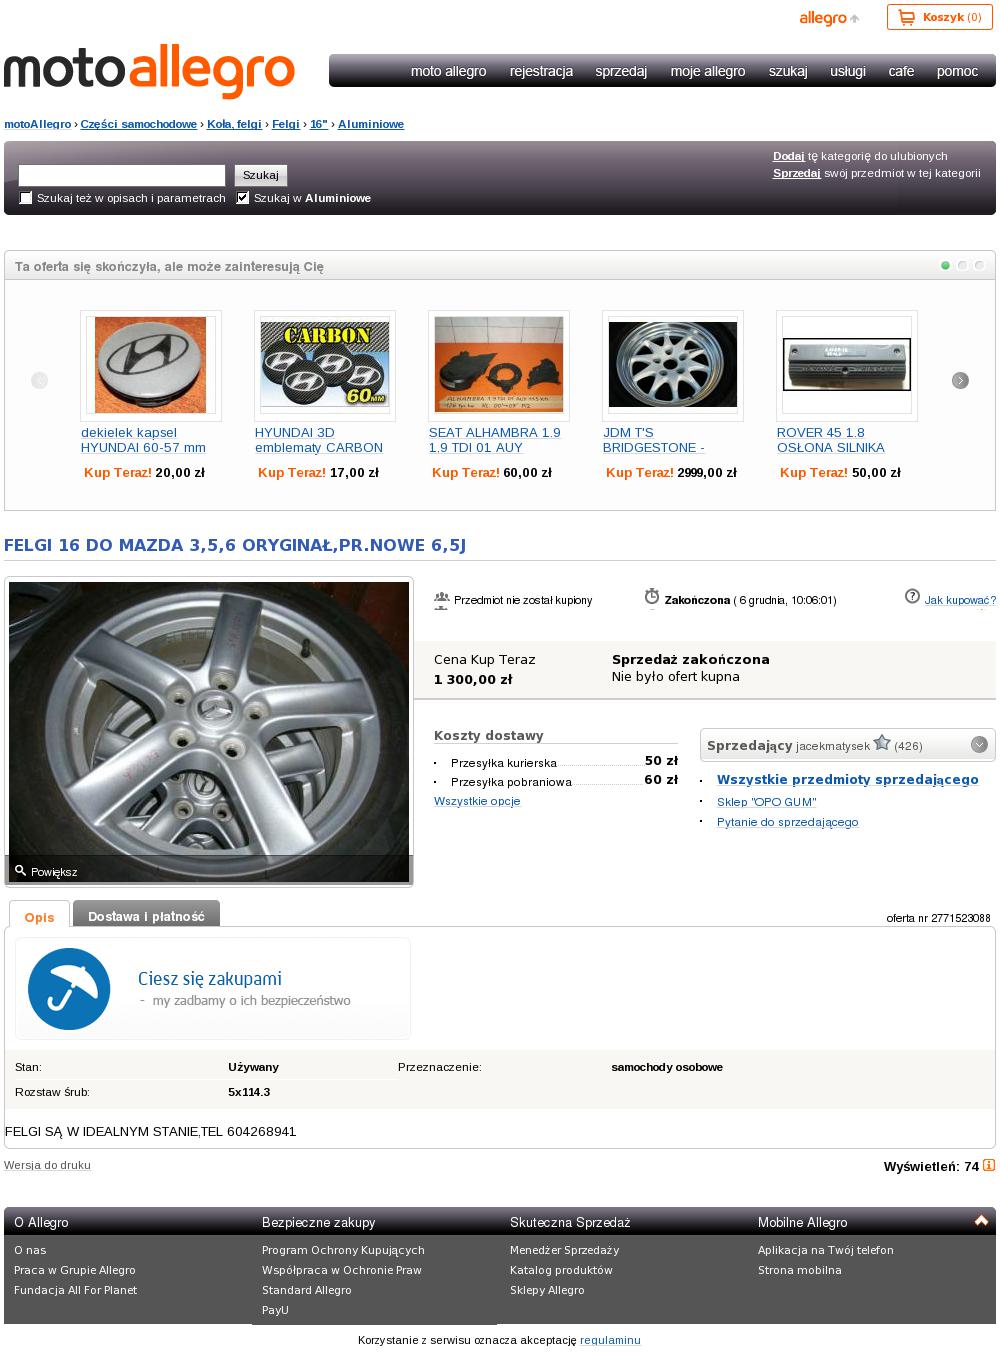
Task: Switch to the 'Dostawa i płatność' tab
Action: 146,915
